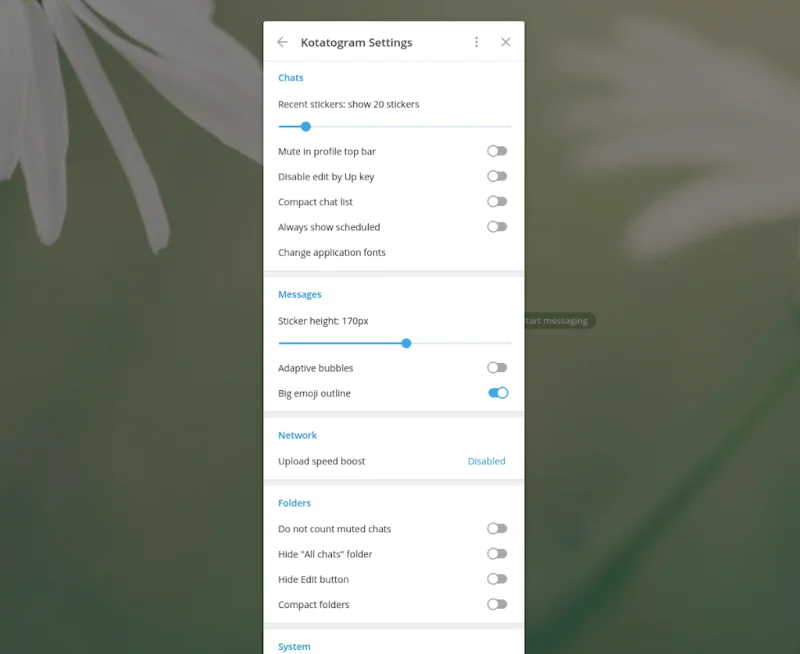Click the Folders section heading

click(294, 503)
